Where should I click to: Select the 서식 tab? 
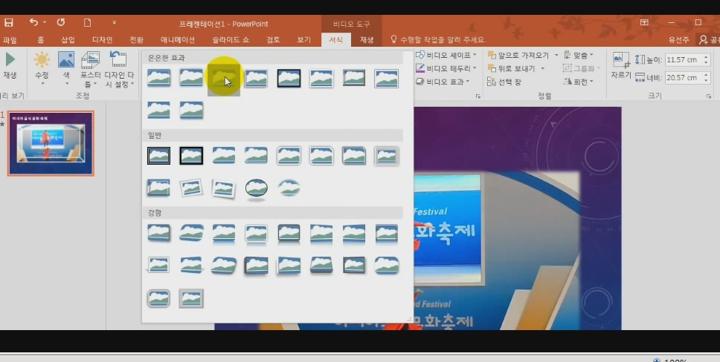(x=336, y=40)
